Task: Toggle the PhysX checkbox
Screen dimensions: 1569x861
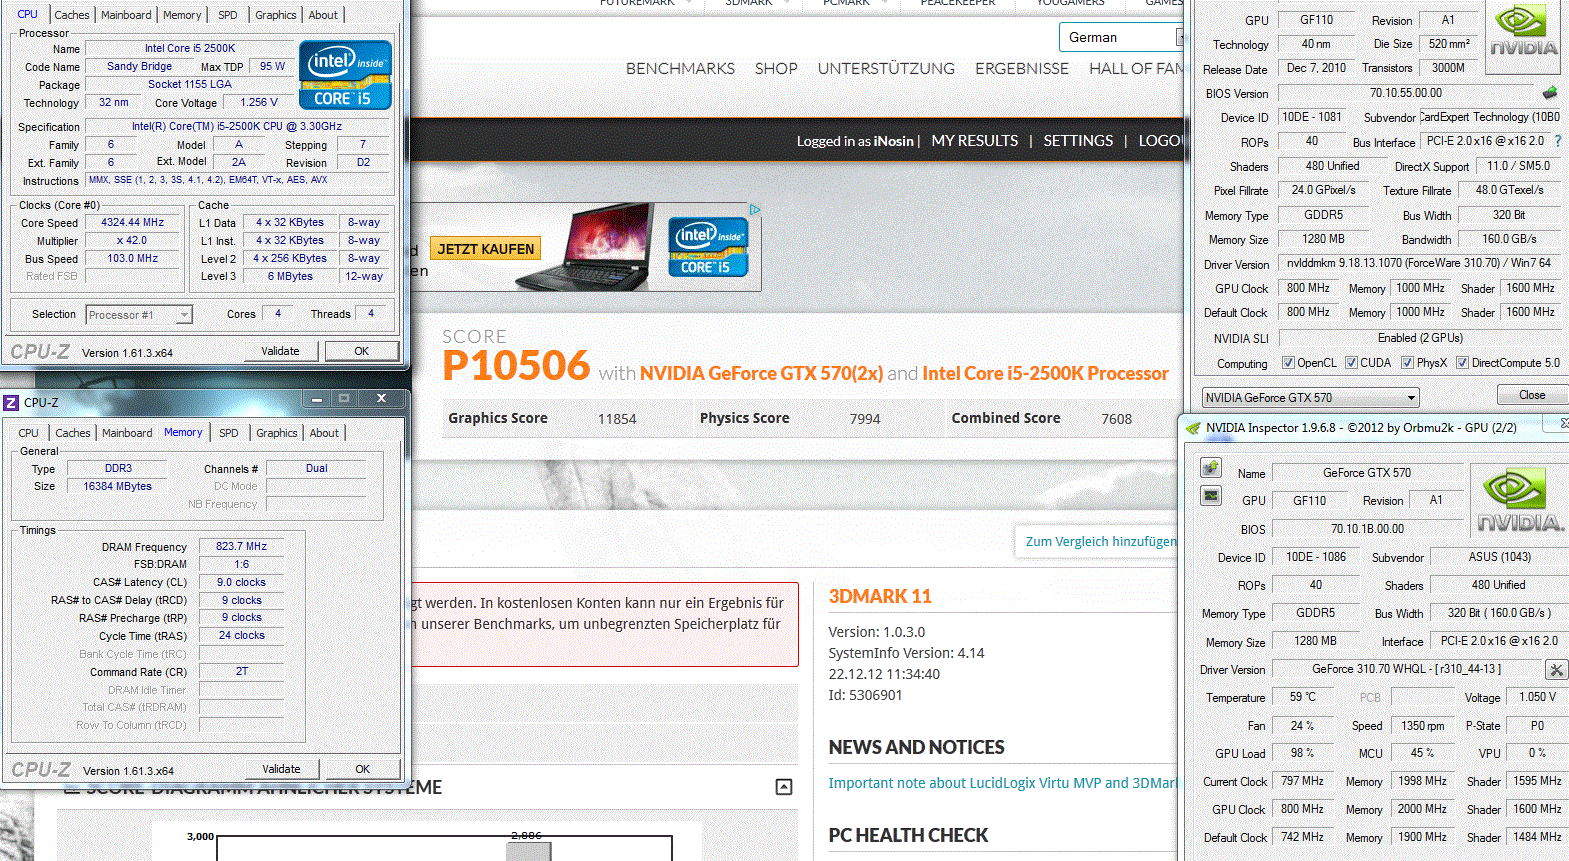Action: tap(1408, 363)
